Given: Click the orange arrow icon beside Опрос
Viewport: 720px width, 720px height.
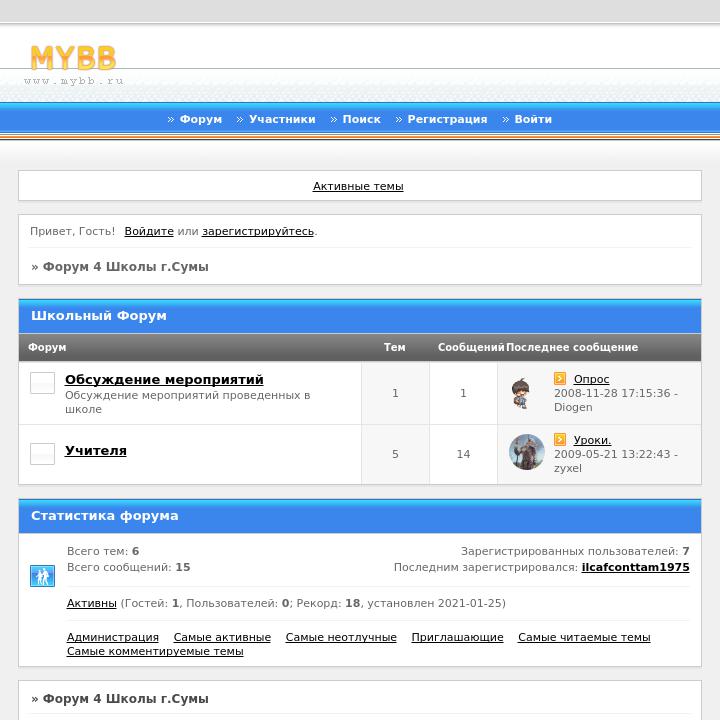Looking at the screenshot, I should click(x=560, y=378).
